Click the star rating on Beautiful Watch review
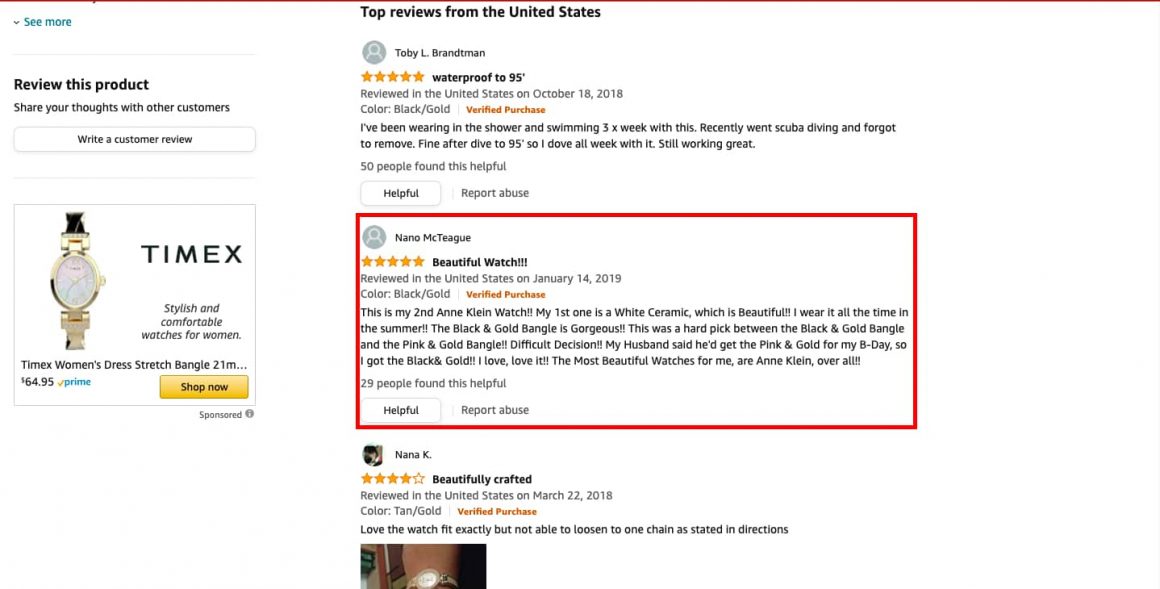Viewport: 1160px width, 589px height. (392, 261)
